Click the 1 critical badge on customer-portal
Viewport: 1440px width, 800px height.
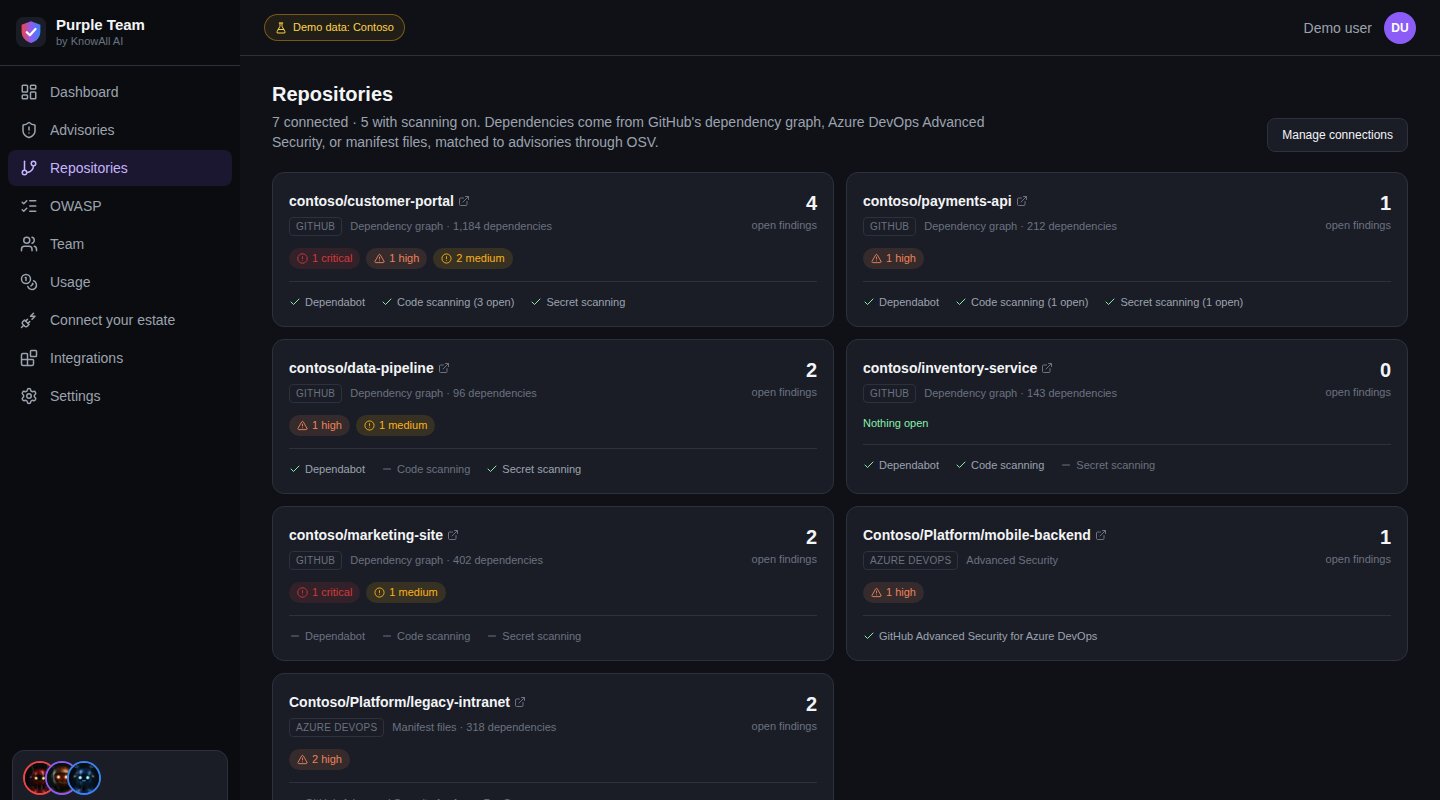point(324,258)
